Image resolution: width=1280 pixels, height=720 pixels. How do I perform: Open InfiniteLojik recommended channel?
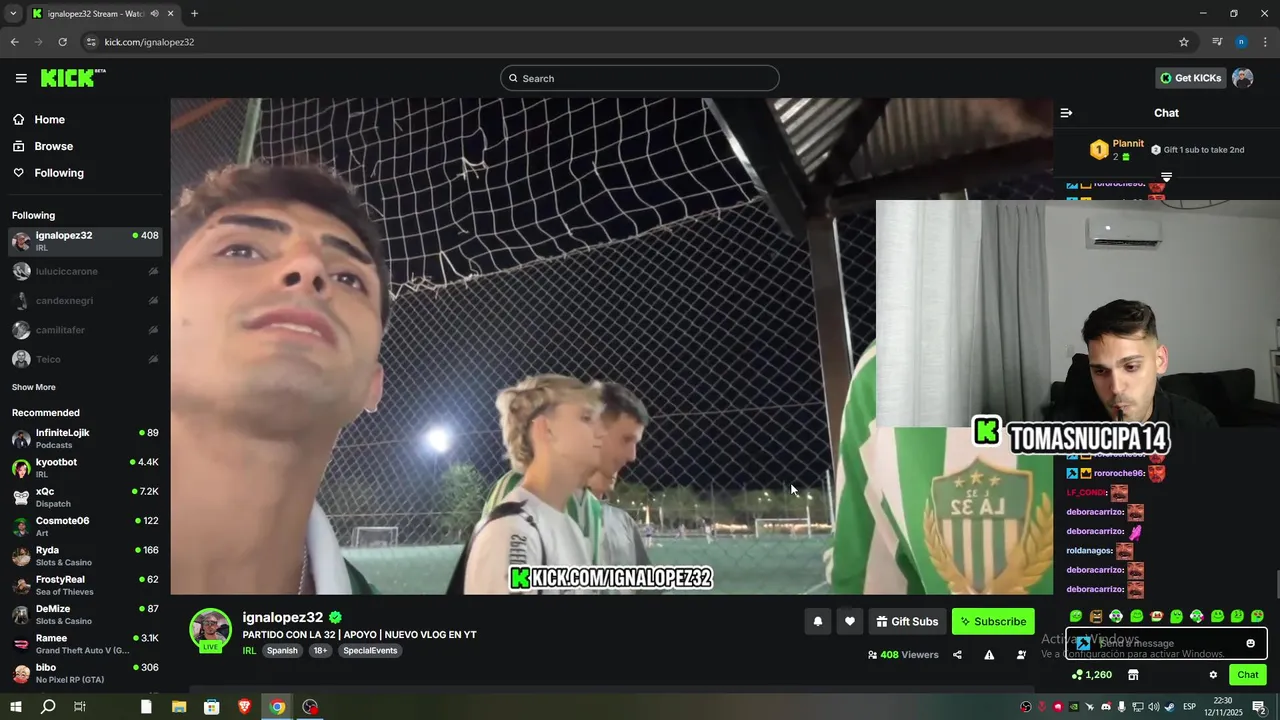pos(85,438)
